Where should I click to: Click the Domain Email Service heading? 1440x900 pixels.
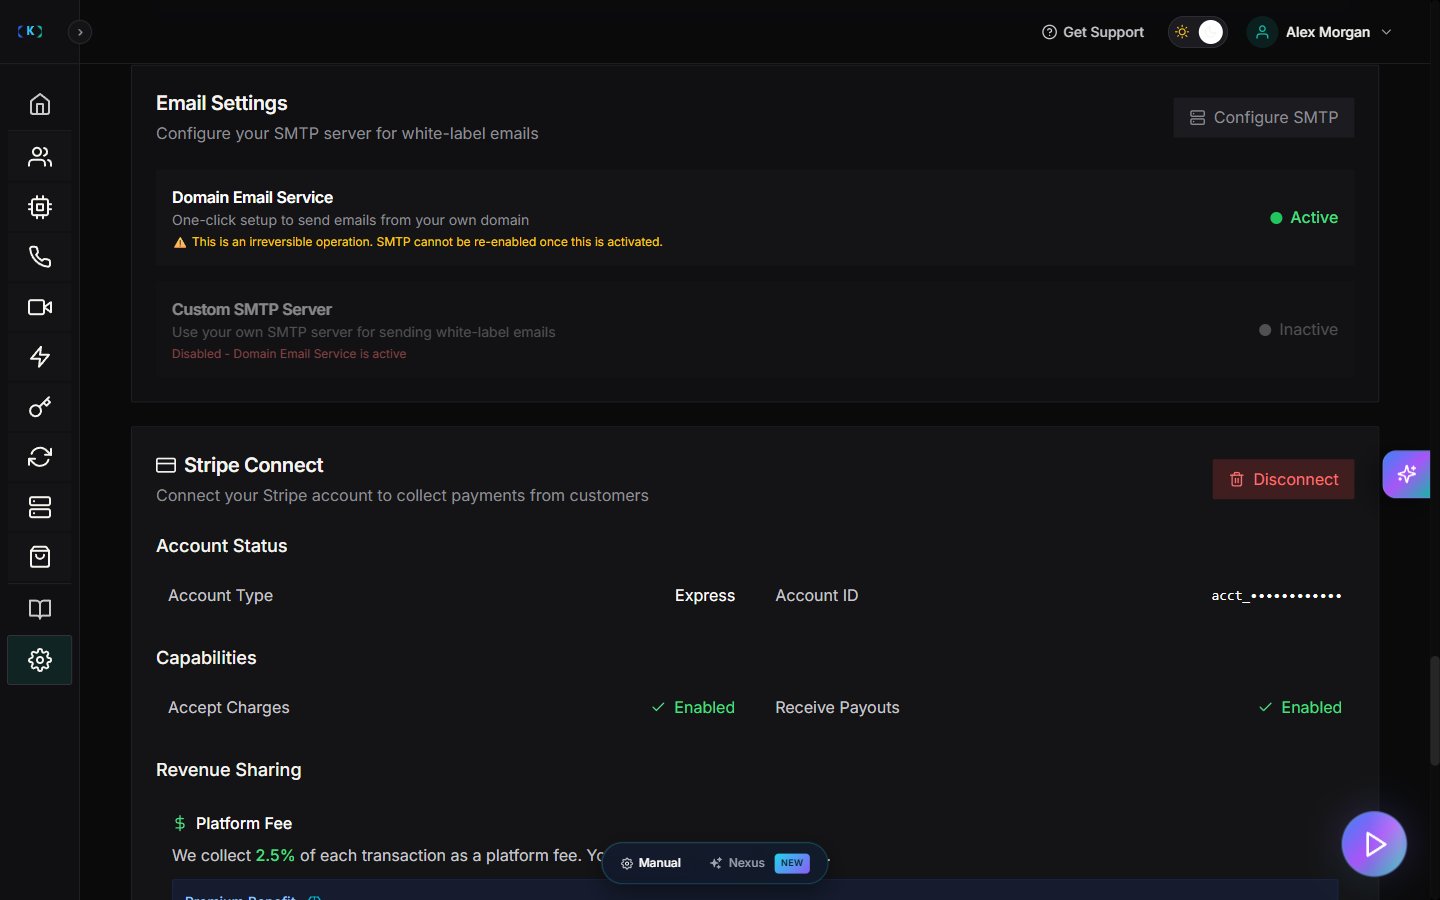[252, 197]
